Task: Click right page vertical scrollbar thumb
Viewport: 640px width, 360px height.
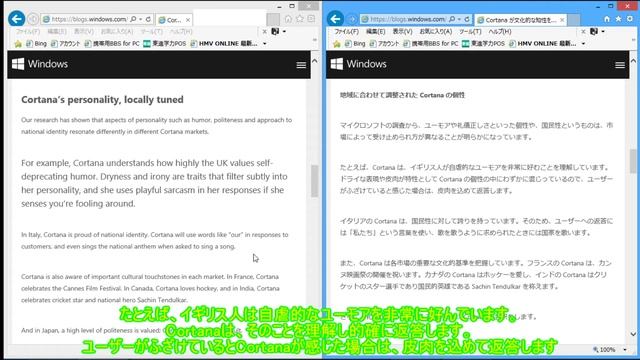Action: click(x=633, y=161)
